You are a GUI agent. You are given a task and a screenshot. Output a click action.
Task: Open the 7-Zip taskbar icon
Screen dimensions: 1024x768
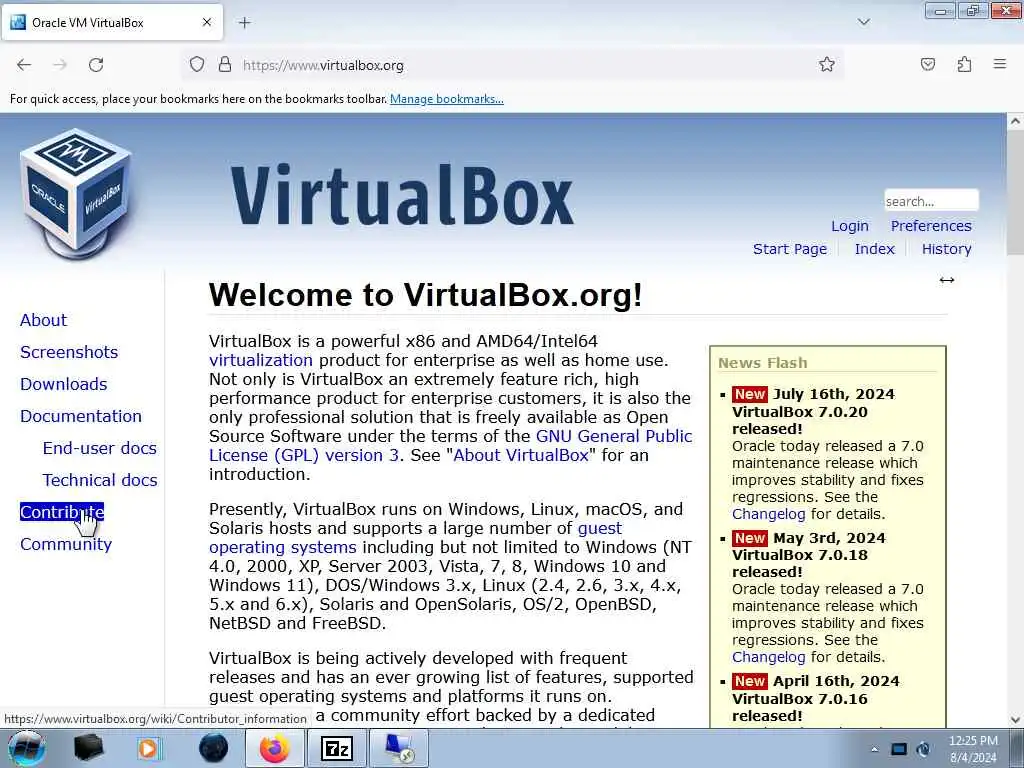[x=337, y=749]
